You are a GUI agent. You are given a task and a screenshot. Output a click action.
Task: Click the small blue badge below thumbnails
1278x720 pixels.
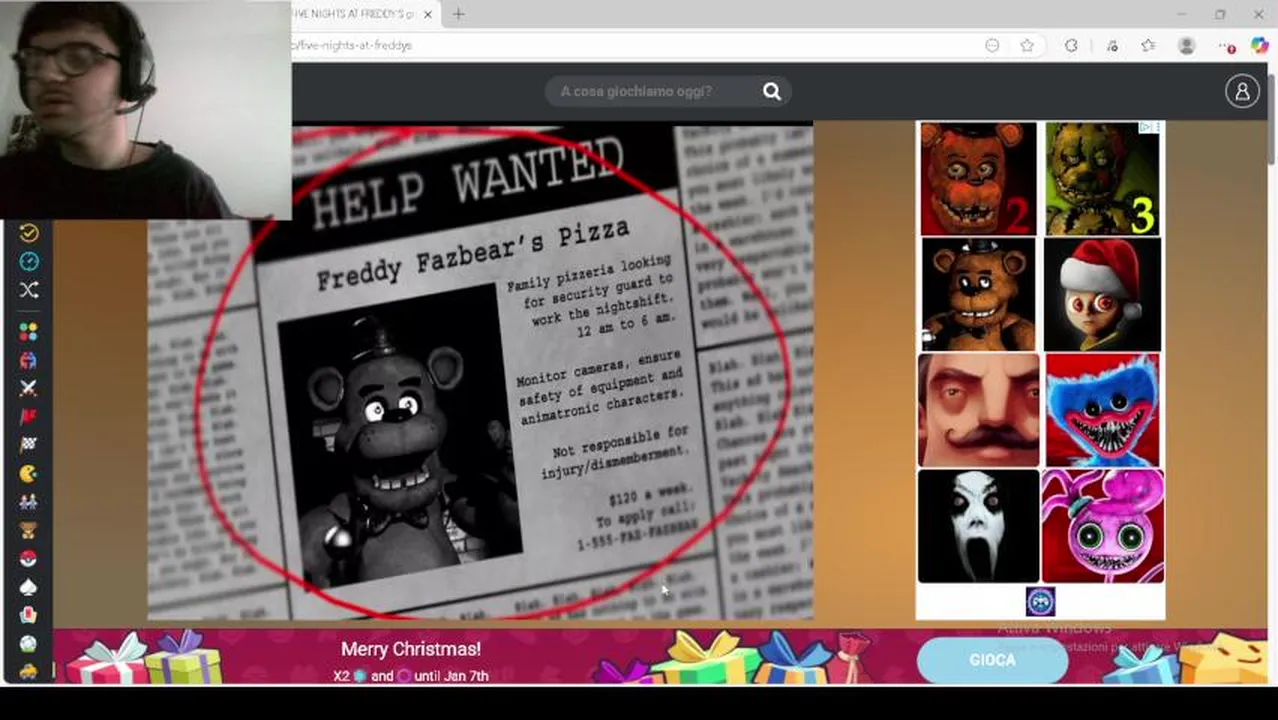click(1040, 601)
